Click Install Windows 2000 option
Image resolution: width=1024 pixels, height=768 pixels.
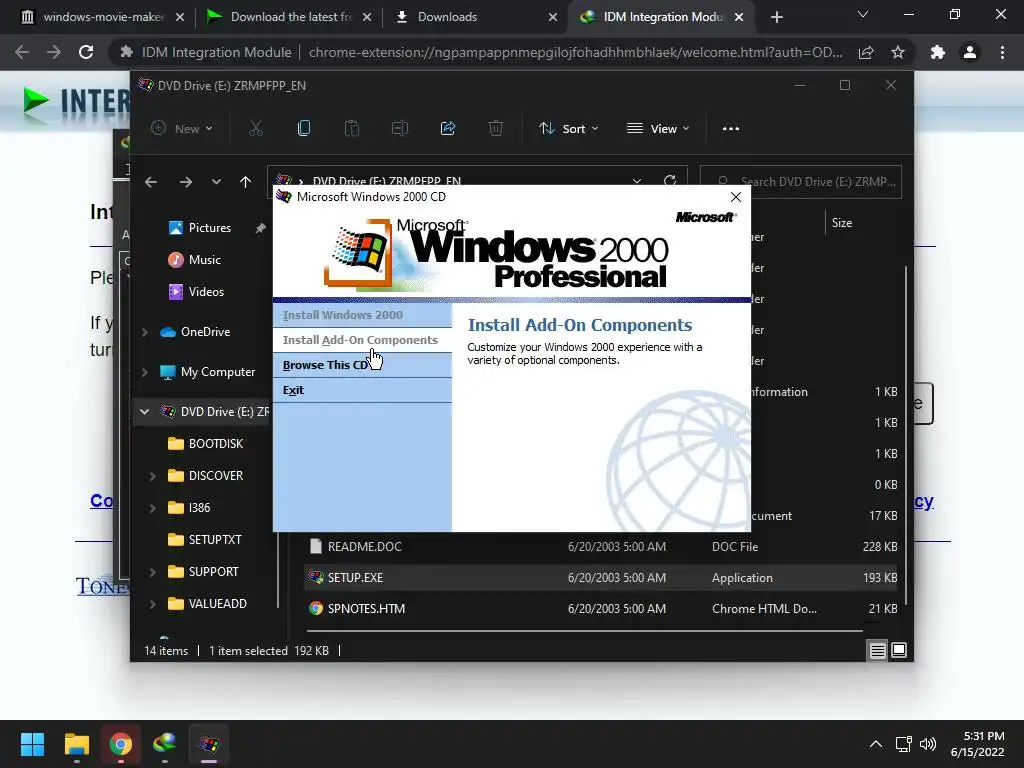tap(362, 315)
